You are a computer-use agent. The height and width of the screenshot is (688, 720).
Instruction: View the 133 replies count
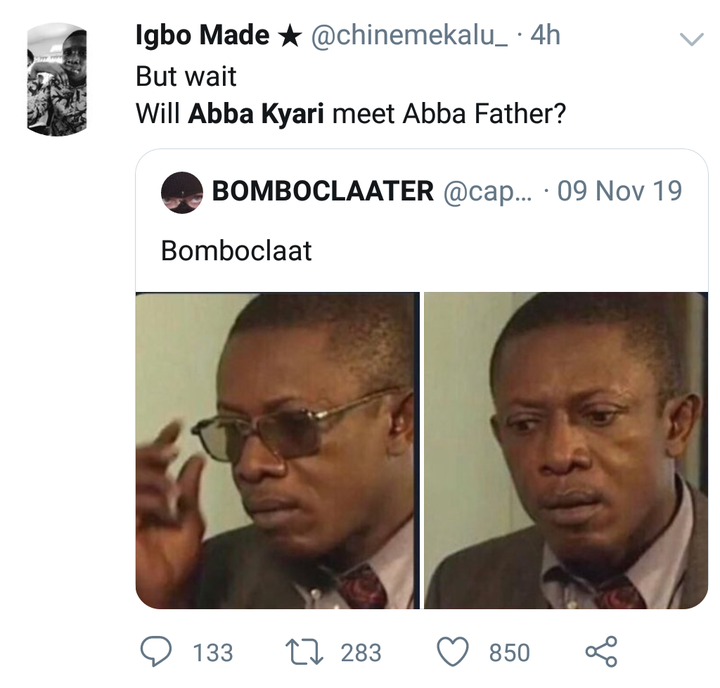coord(213,653)
